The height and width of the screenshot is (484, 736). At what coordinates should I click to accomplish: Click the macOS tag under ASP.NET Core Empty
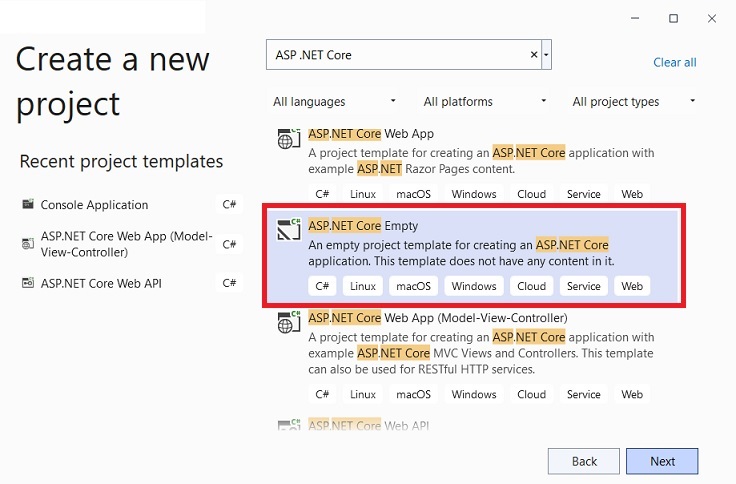(x=413, y=286)
